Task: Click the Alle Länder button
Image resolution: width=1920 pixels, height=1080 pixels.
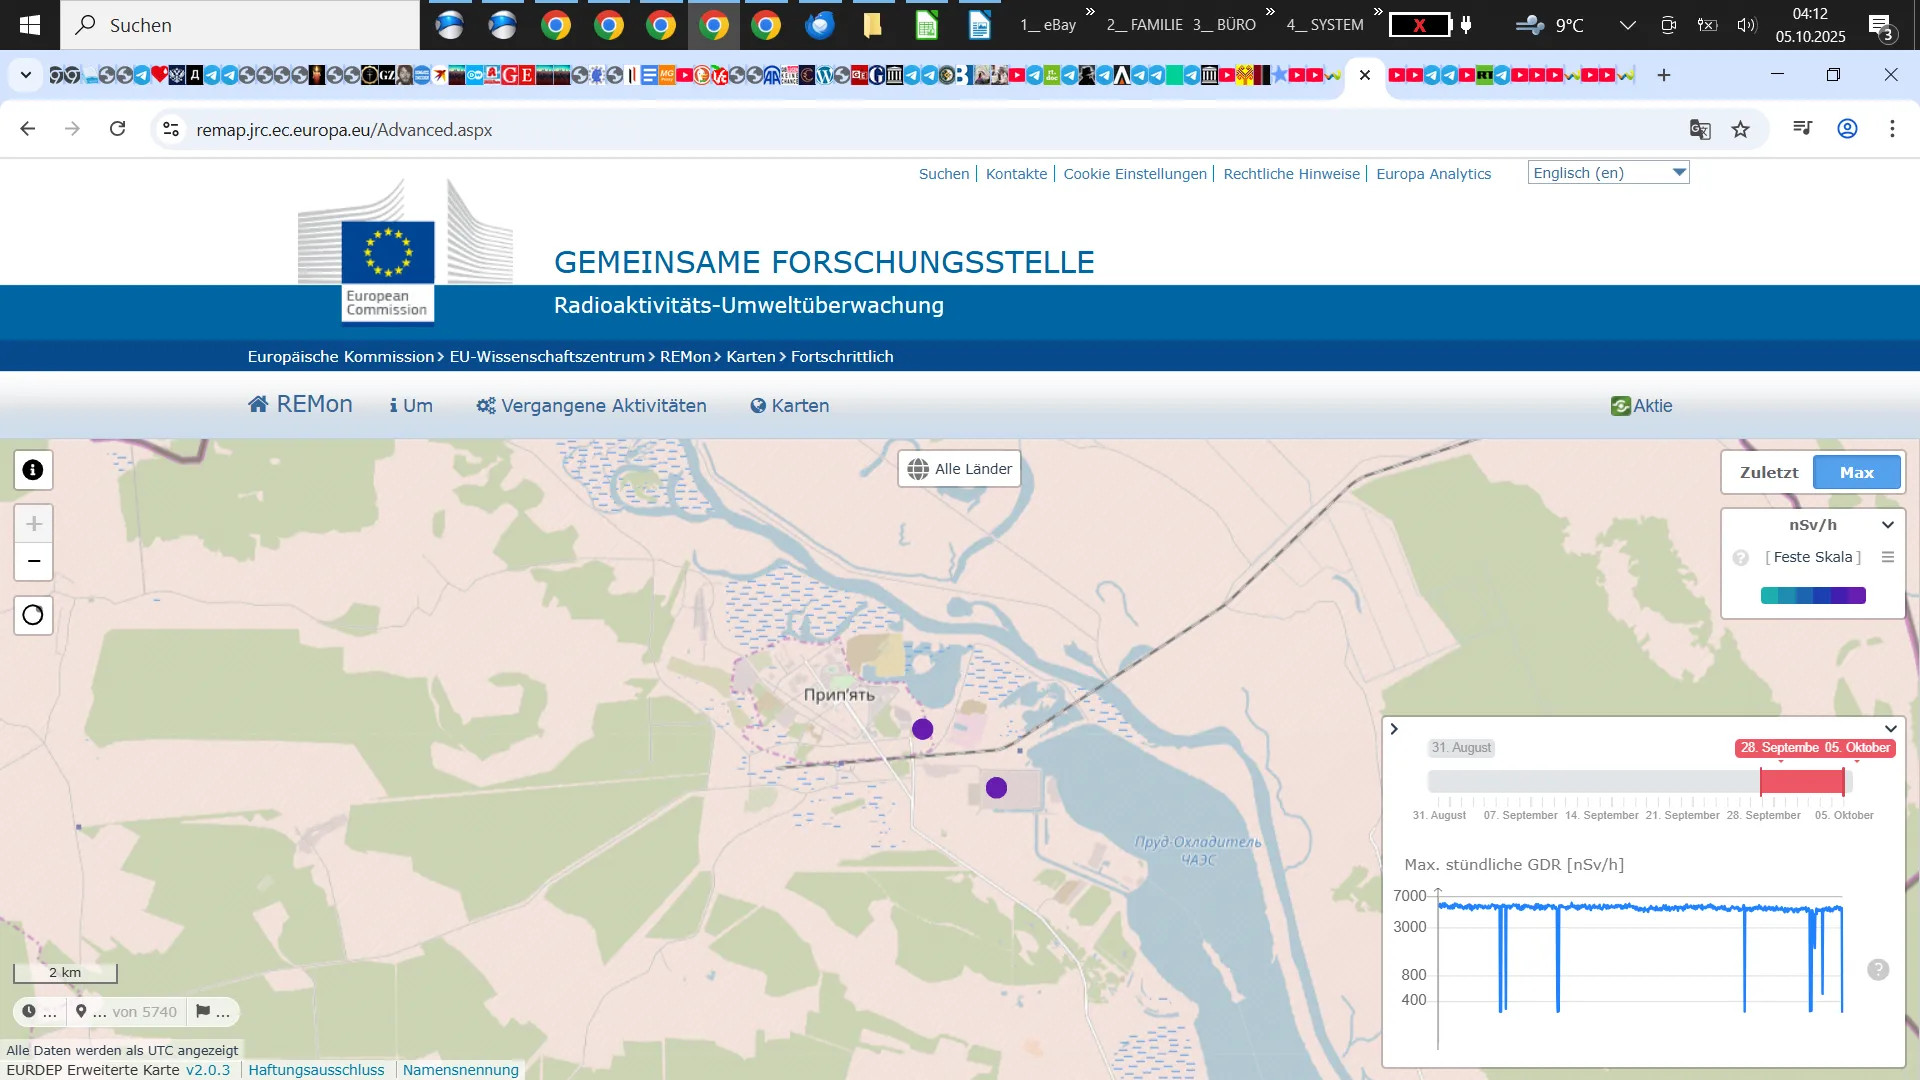Action: tap(959, 469)
